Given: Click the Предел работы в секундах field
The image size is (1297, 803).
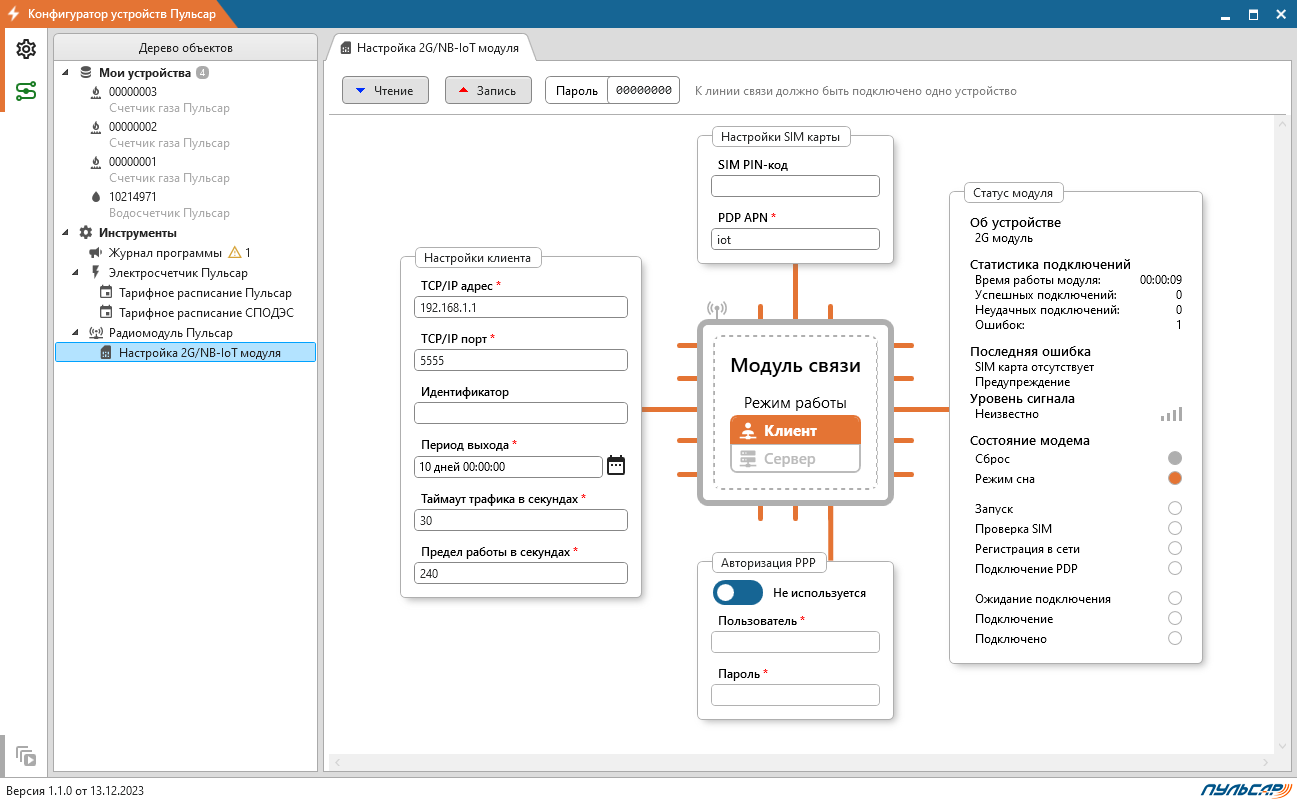Looking at the screenshot, I should (x=520, y=573).
